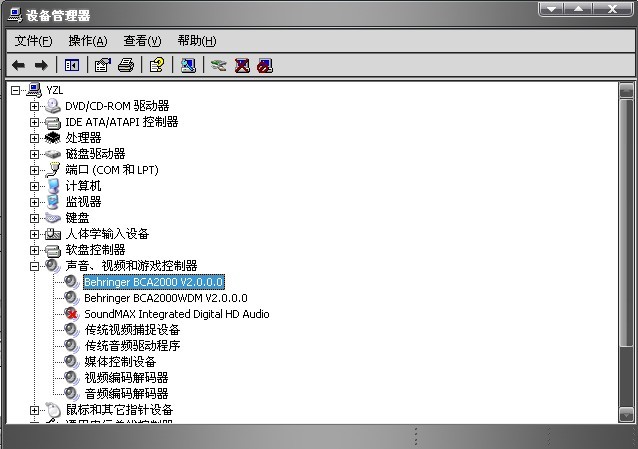Select the 键盘 keyboard icon
Viewport: 638px width, 449px height.
52,218
